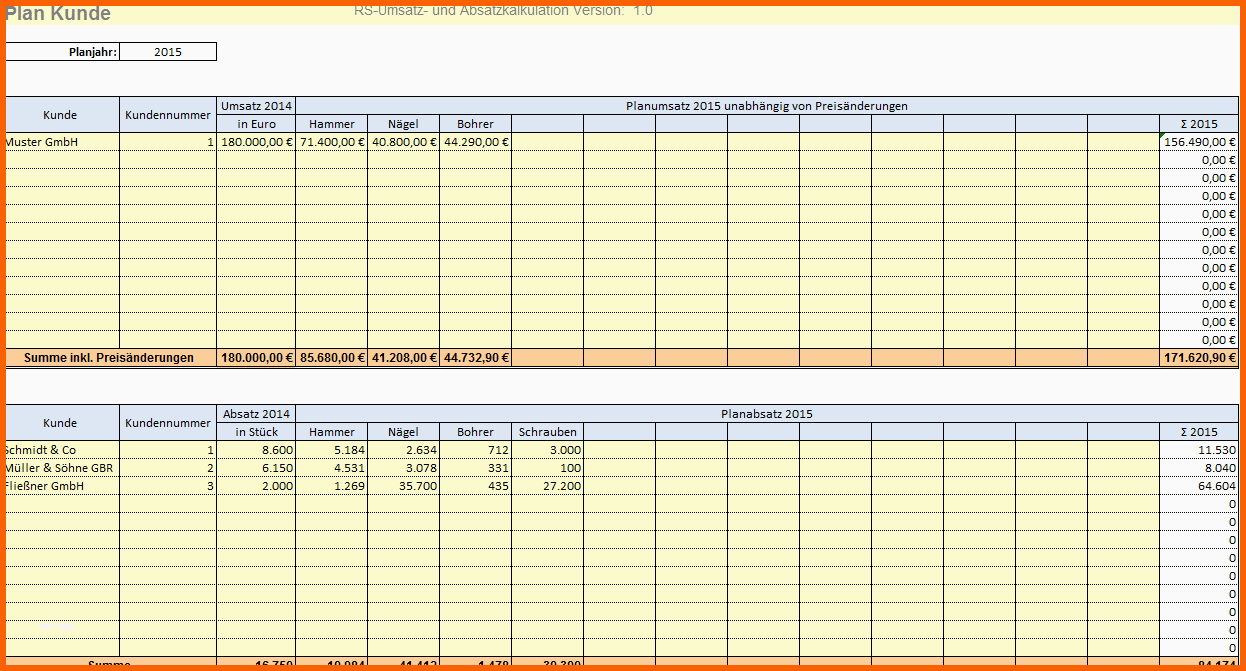
Task: Select the Muster GmbH customer cell
Action: [62, 142]
